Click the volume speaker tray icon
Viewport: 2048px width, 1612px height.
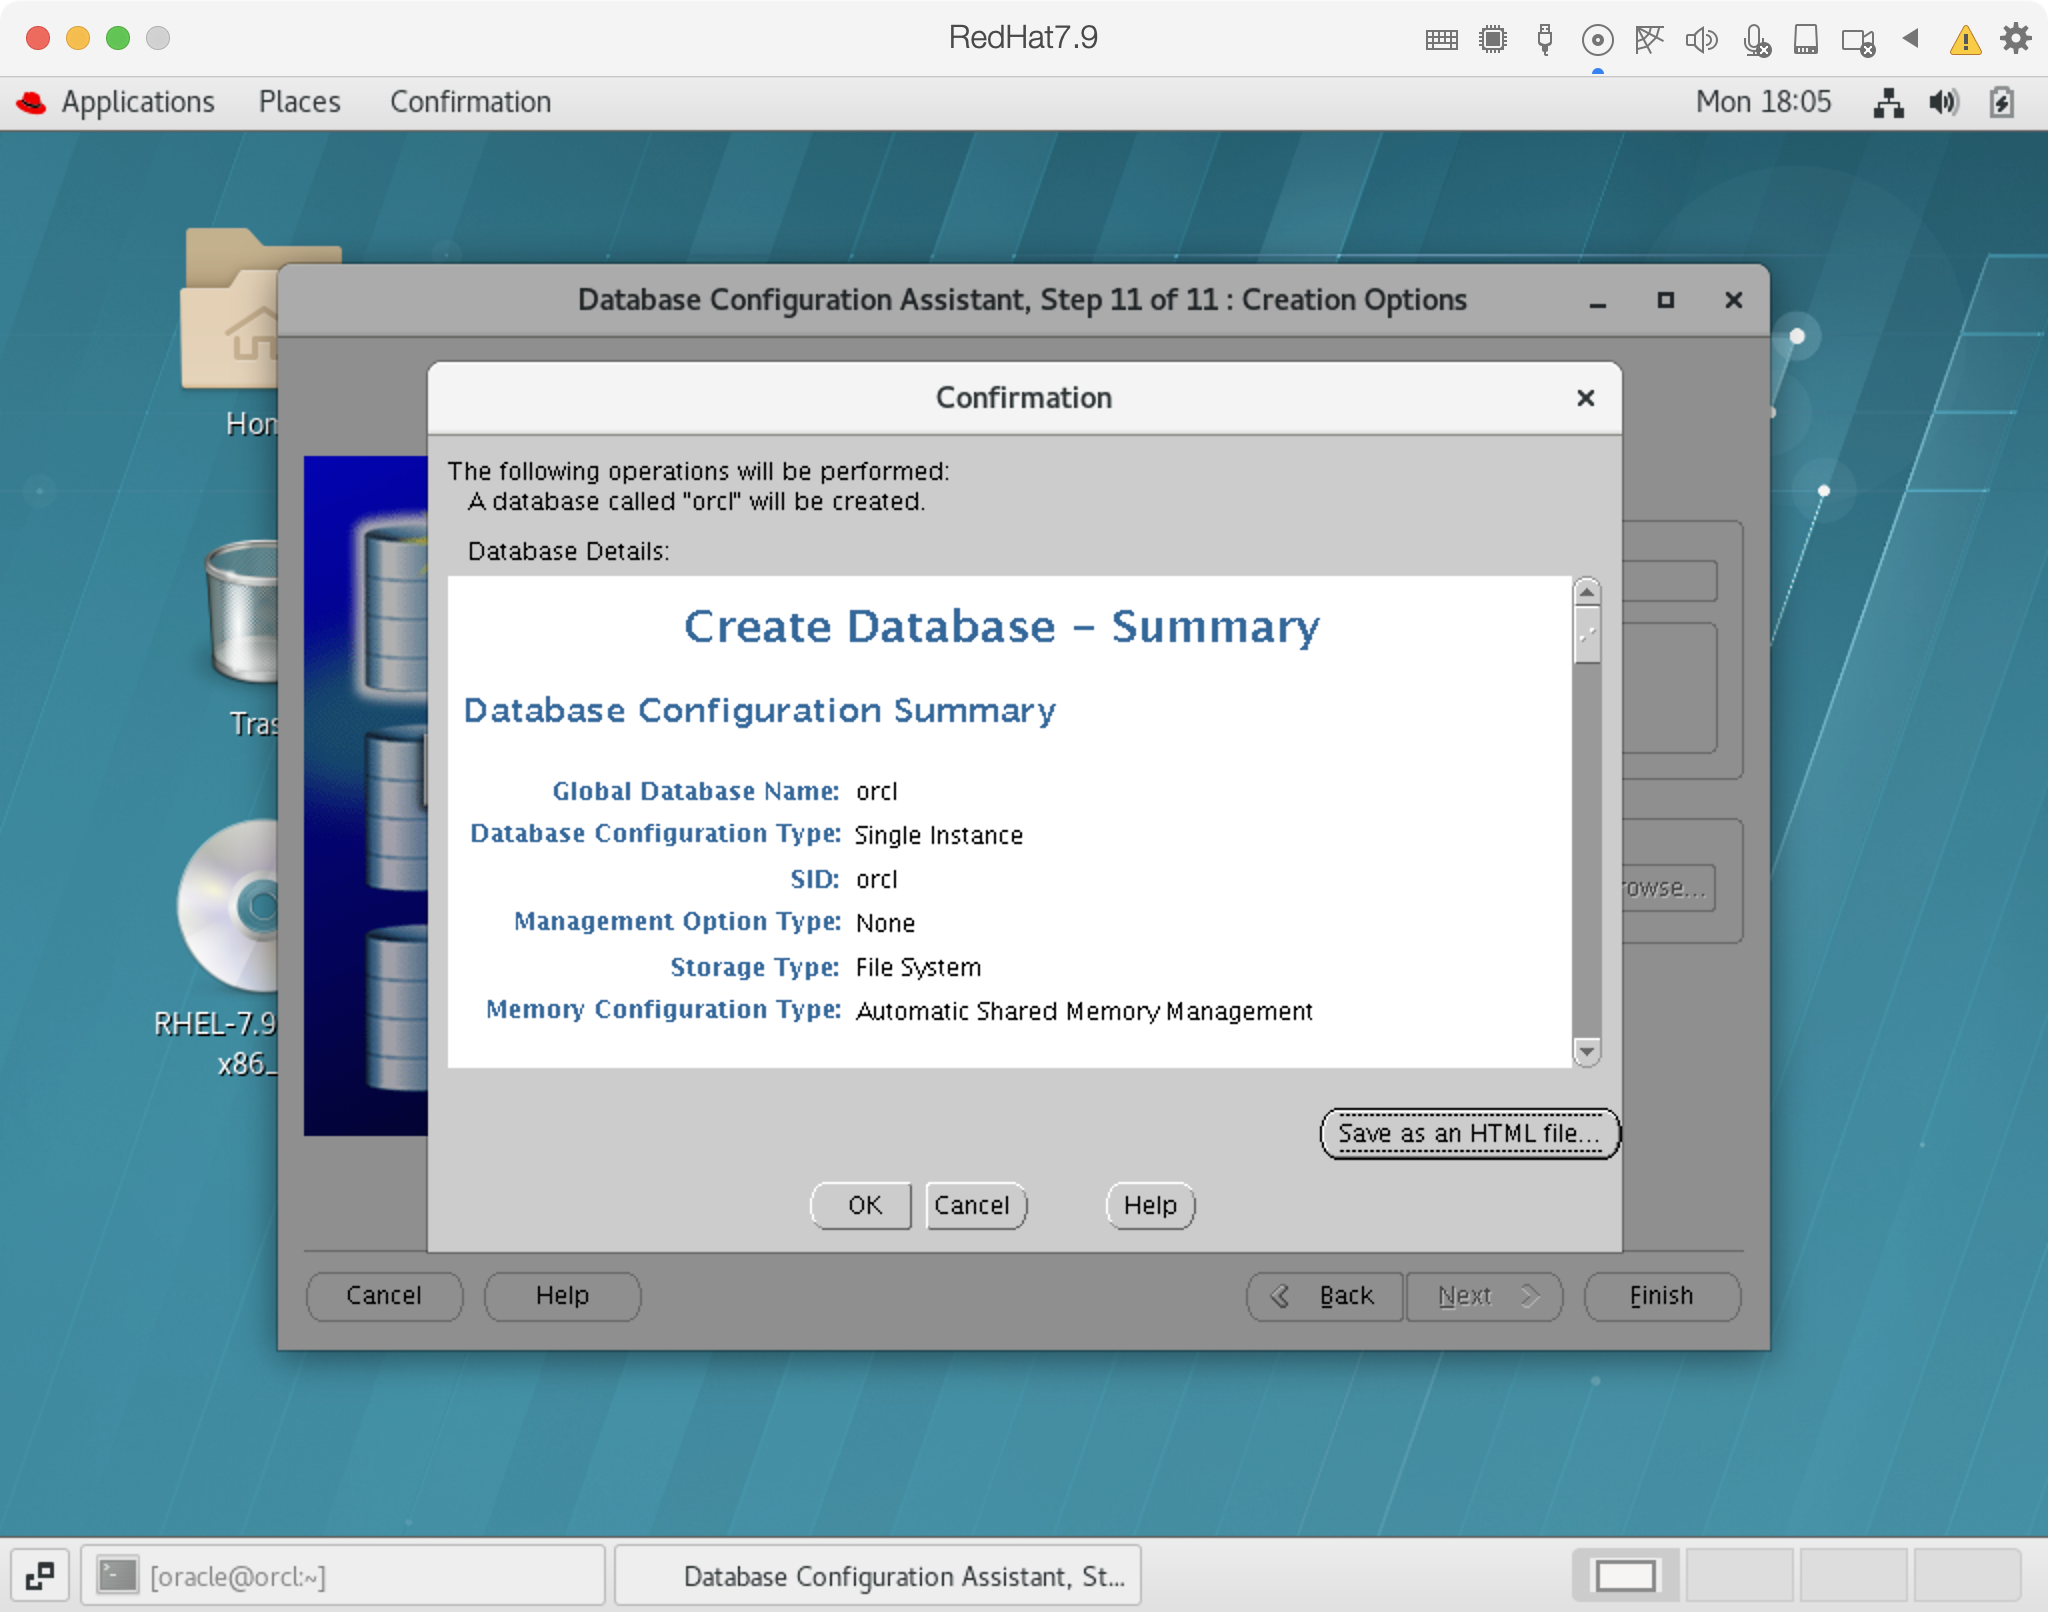1944,102
